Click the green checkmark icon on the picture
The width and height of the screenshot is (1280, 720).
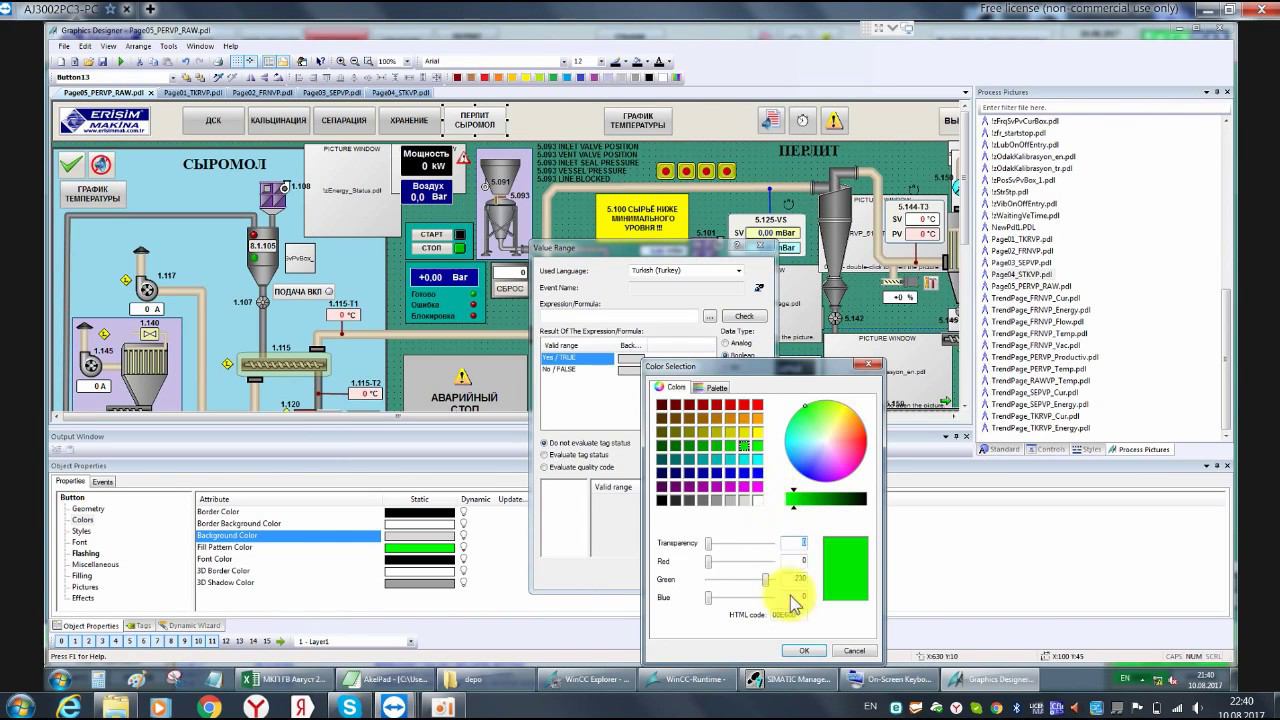coord(71,164)
